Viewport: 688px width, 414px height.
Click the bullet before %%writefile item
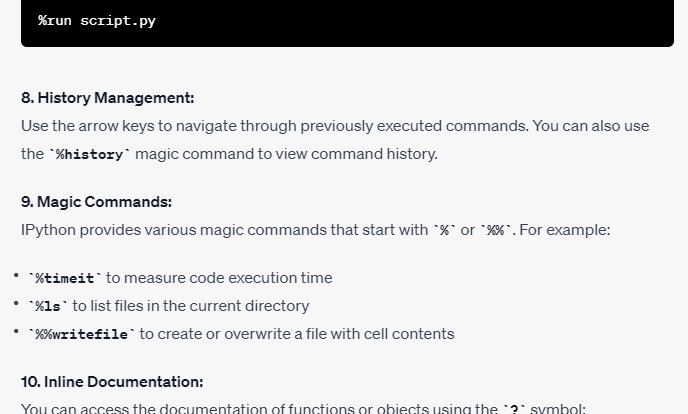[16, 332]
